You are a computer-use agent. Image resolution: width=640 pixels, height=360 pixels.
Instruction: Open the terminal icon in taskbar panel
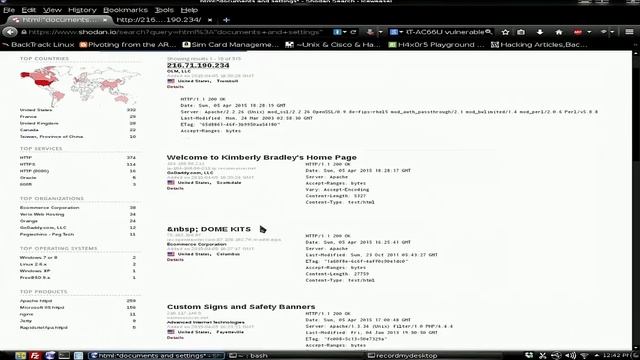pyautogui.click(x=64, y=356)
